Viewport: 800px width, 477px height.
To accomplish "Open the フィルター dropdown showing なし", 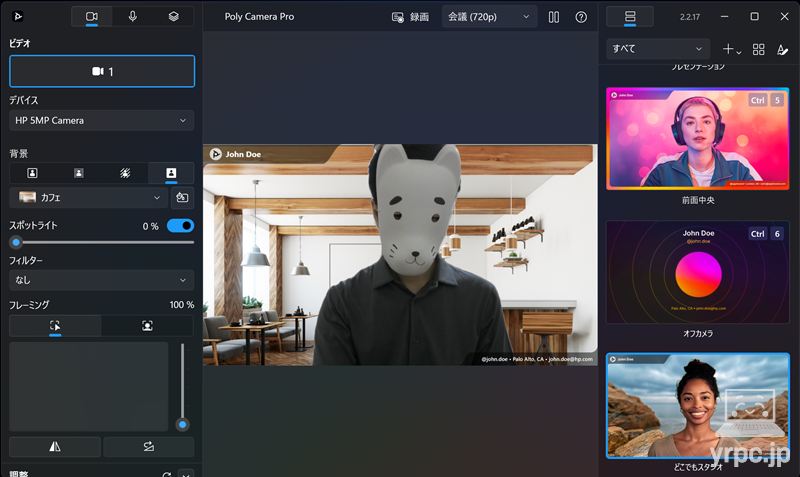I will click(x=102, y=280).
